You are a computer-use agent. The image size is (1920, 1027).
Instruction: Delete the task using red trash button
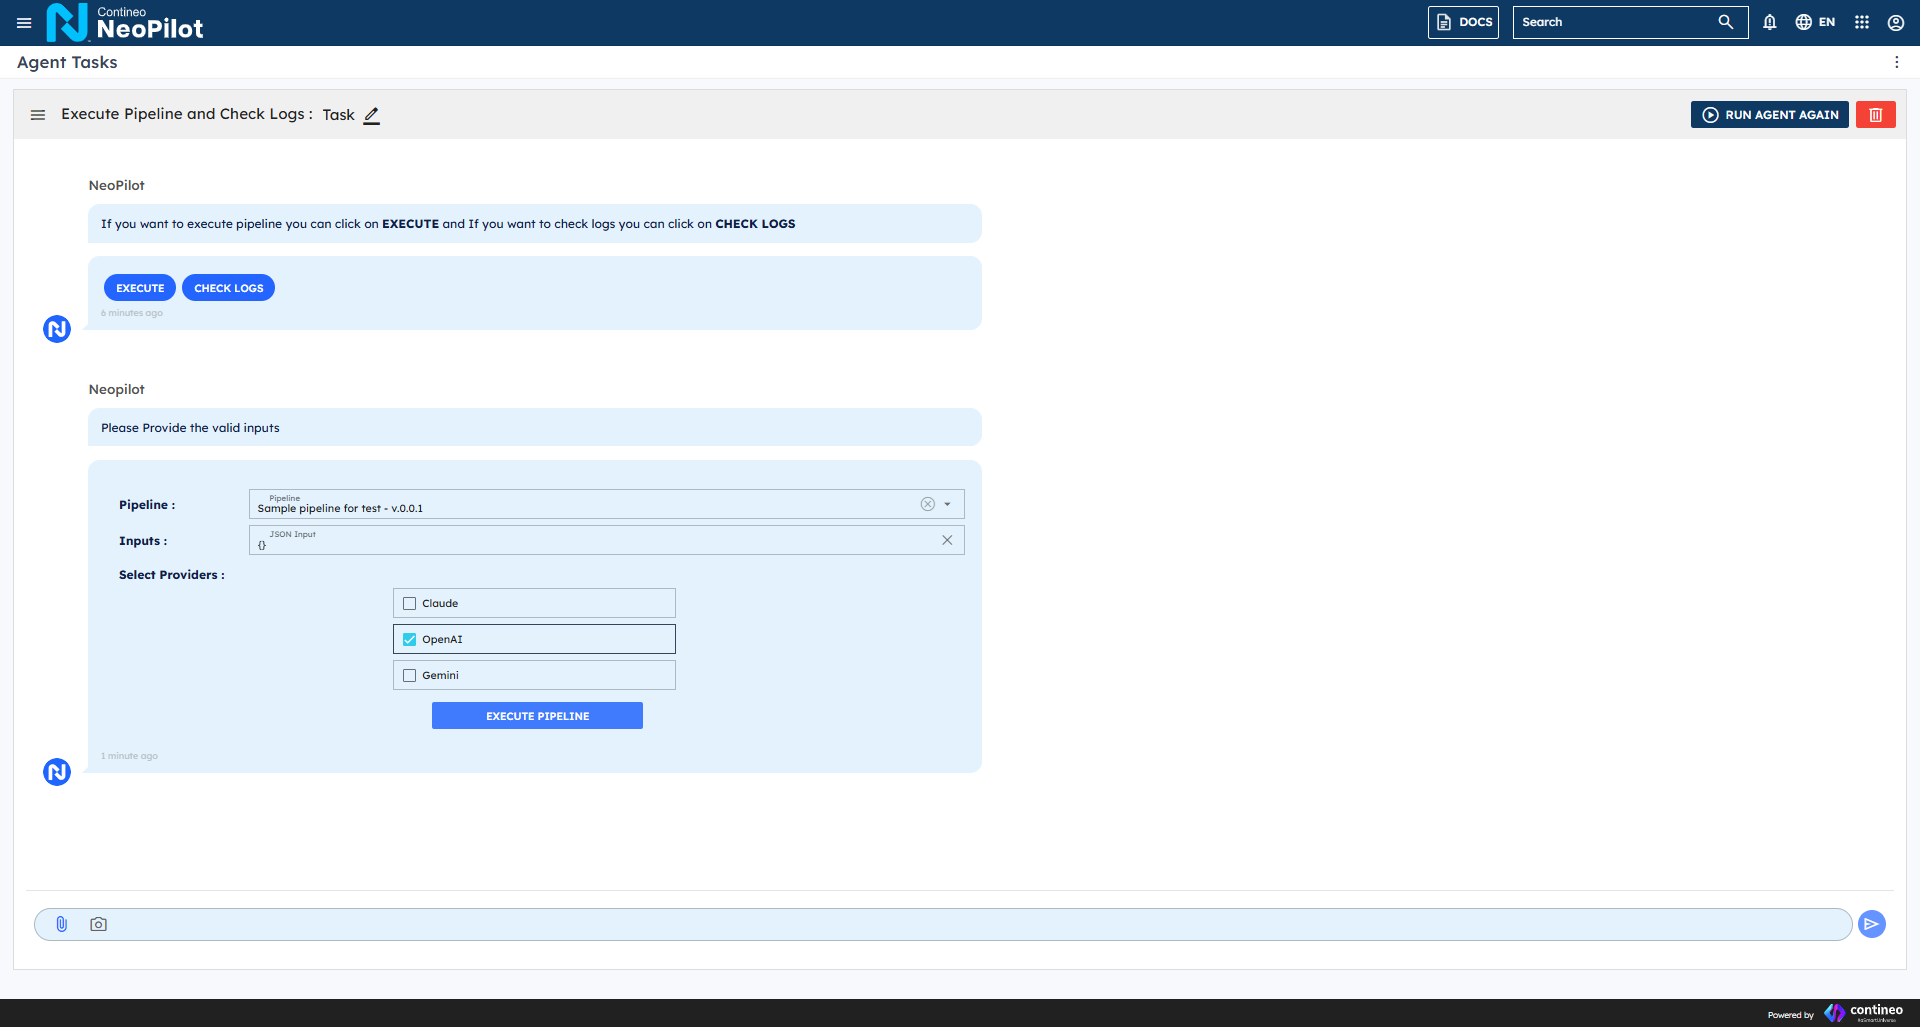pyautogui.click(x=1875, y=115)
